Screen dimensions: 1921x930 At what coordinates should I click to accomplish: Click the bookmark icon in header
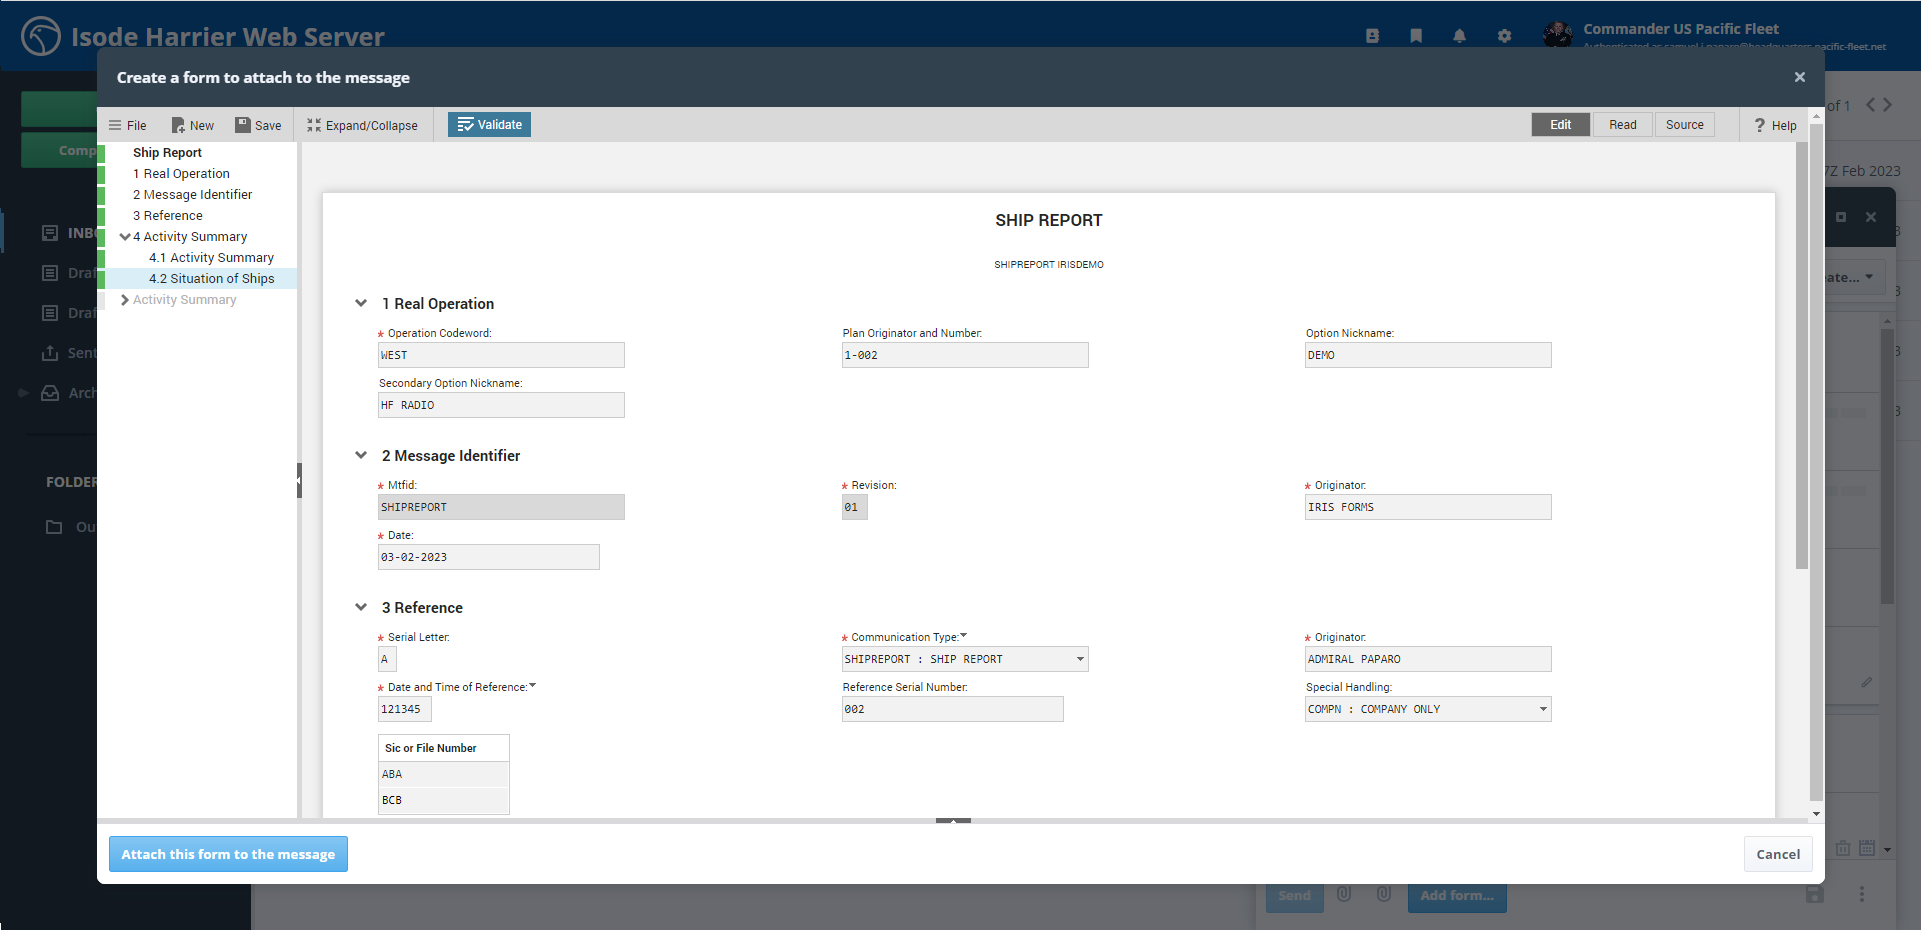click(x=1416, y=36)
